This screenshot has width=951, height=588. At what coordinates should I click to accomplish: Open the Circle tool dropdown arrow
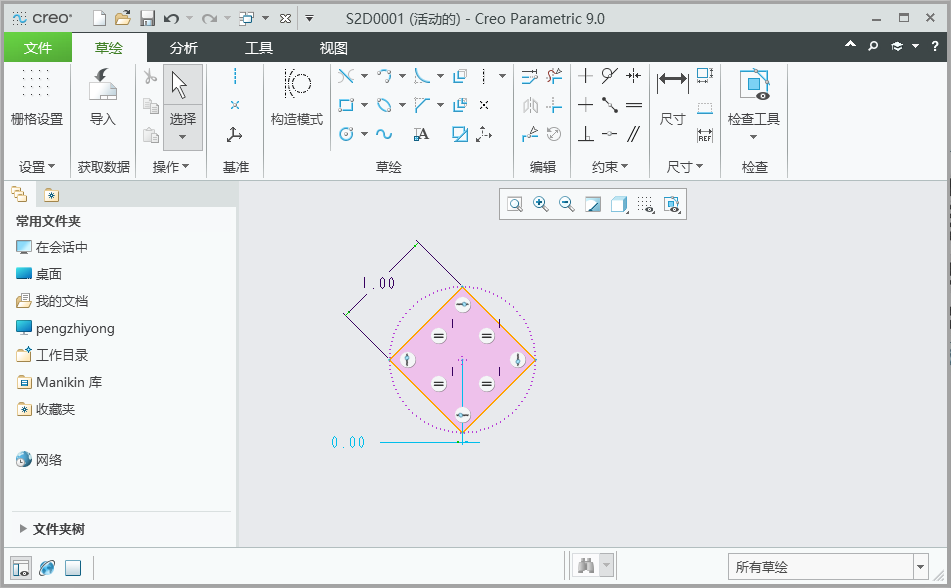[365, 134]
